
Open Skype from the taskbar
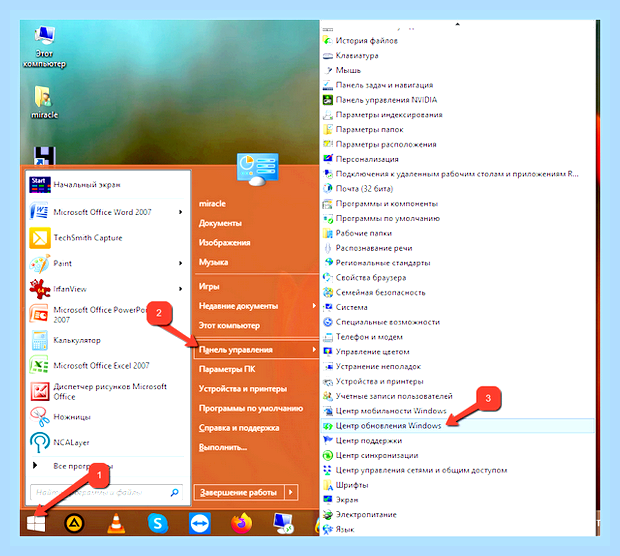[x=158, y=523]
